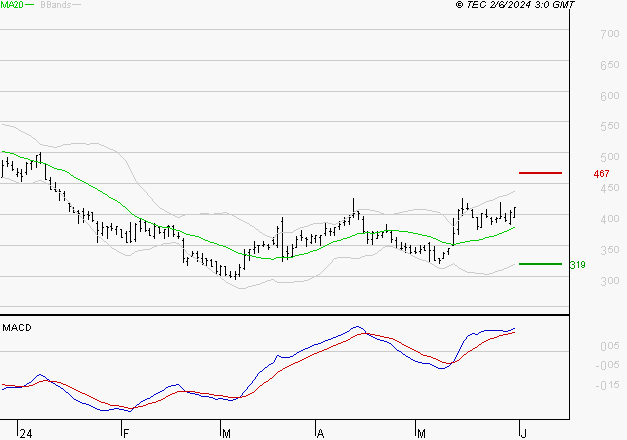This screenshot has width=627, height=440.
Task: Click the F February marker on time axis
Action: click(x=126, y=434)
